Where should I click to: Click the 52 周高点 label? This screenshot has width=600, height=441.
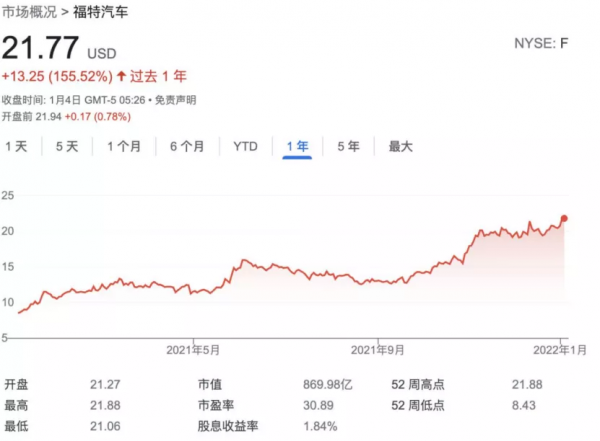pyautogui.click(x=418, y=384)
